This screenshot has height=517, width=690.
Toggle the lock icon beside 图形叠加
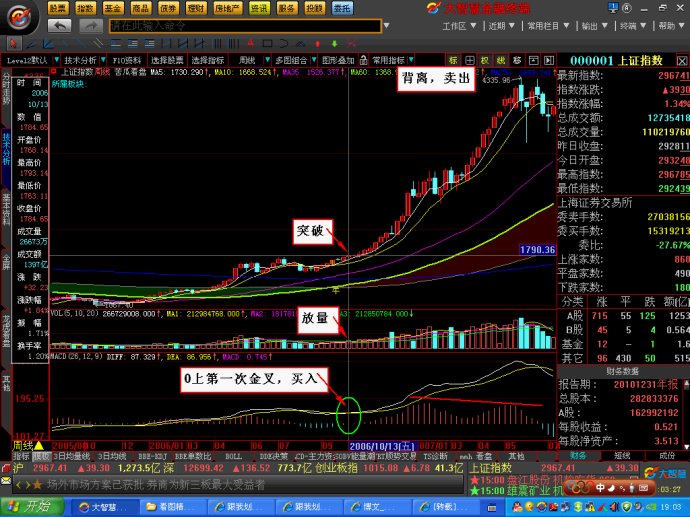[x=363, y=60]
